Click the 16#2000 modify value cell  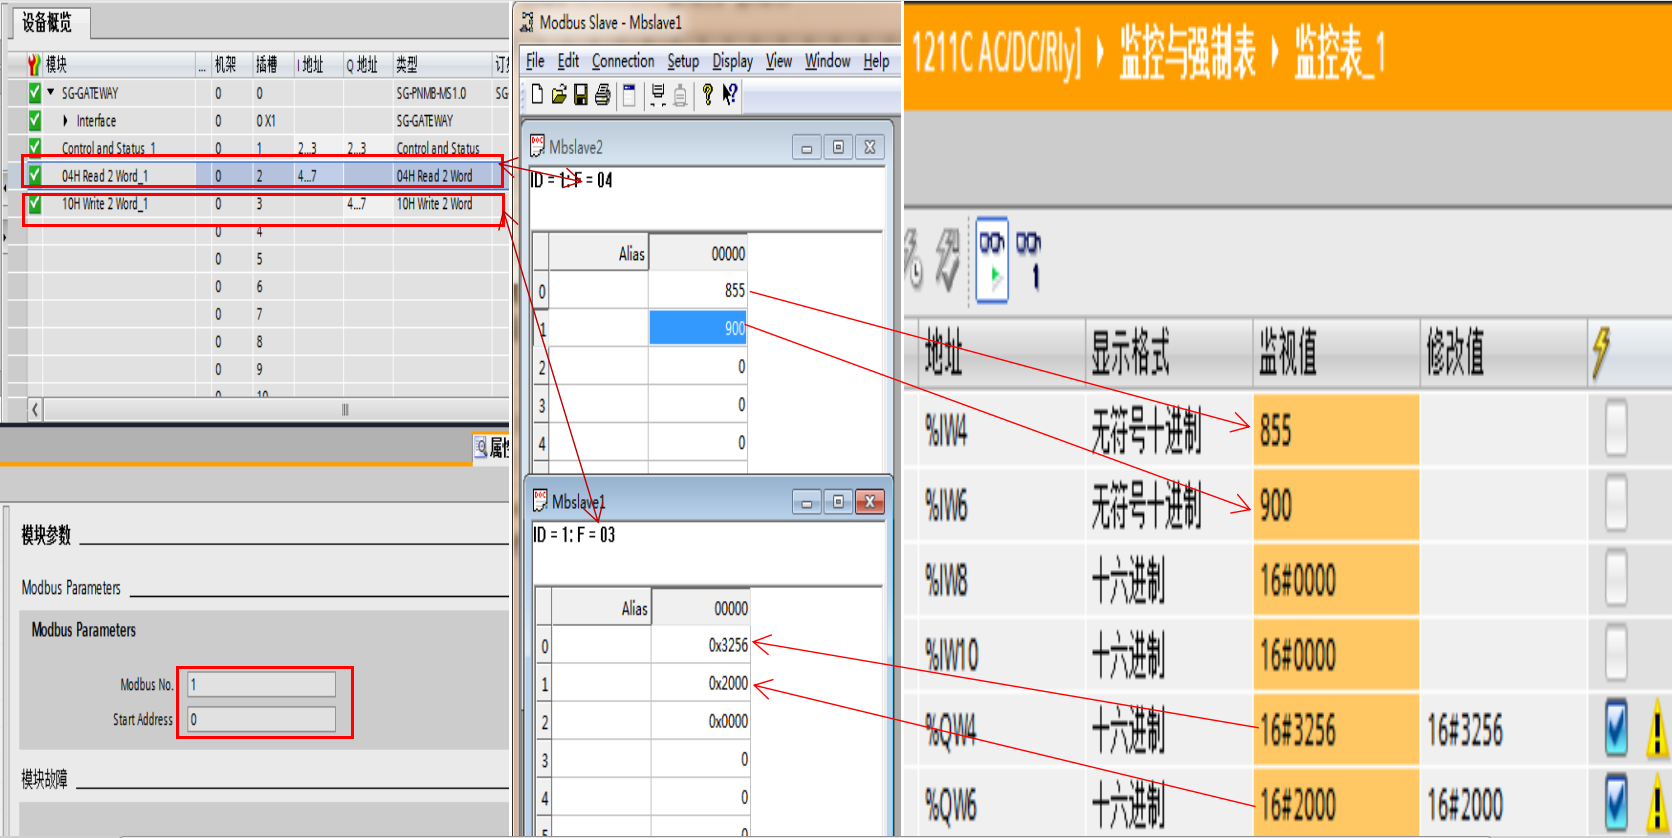click(x=1503, y=803)
